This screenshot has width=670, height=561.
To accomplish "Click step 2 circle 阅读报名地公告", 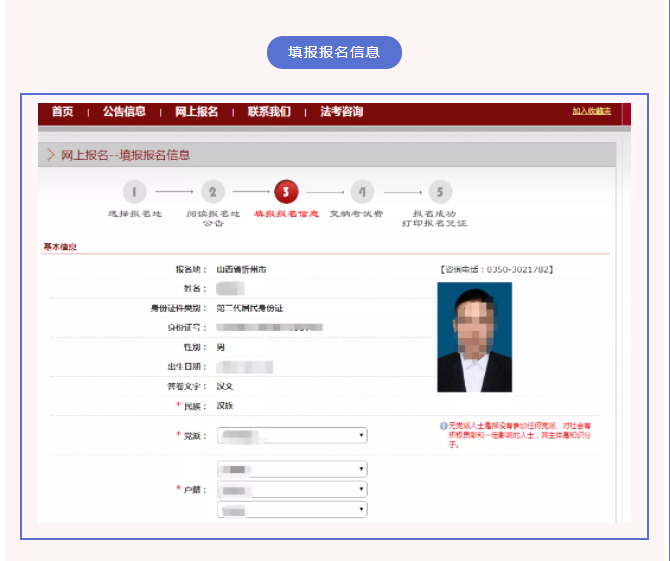I will click(213, 192).
